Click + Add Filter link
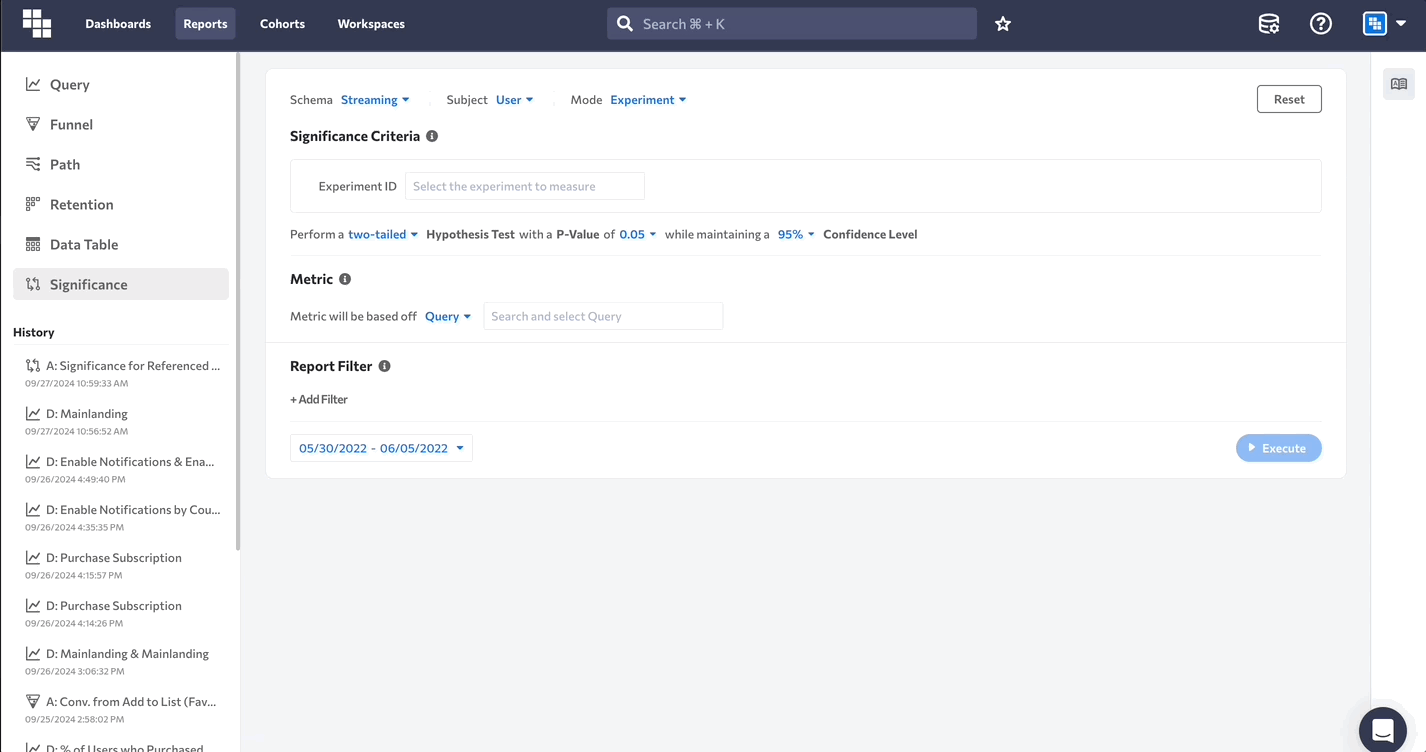The image size is (1426, 752). 319,399
